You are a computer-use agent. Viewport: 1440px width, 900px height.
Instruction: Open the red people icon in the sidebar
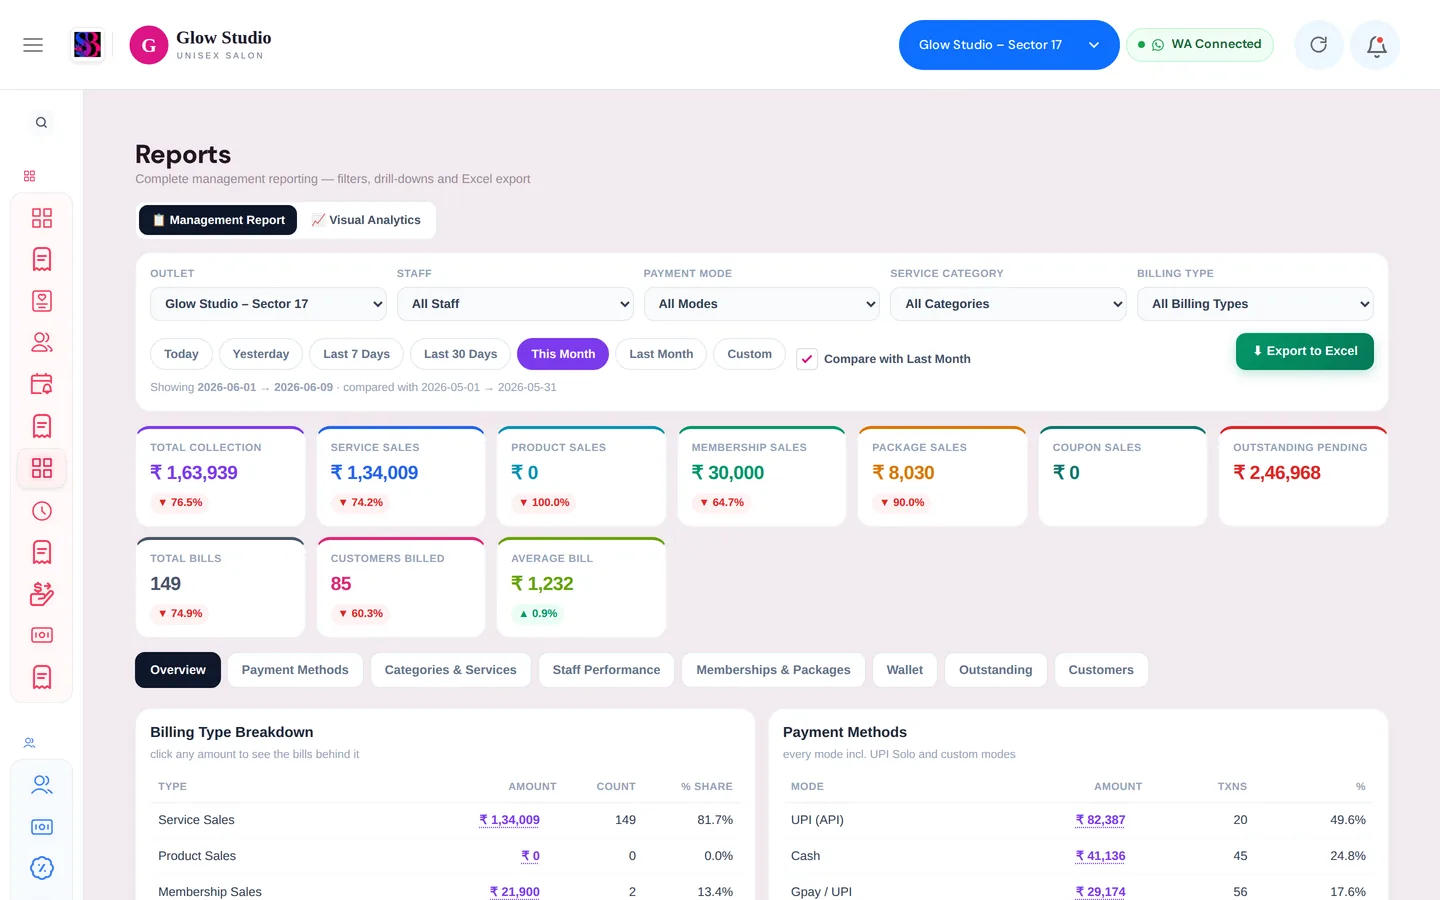(x=42, y=342)
